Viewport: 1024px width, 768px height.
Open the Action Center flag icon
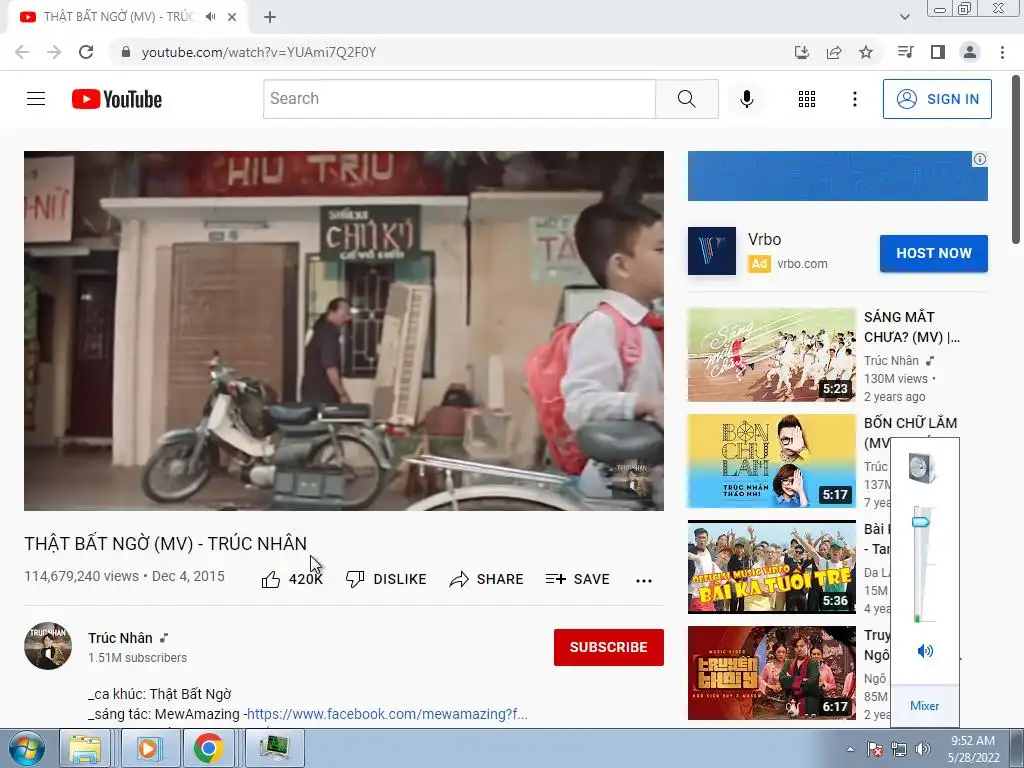874,749
